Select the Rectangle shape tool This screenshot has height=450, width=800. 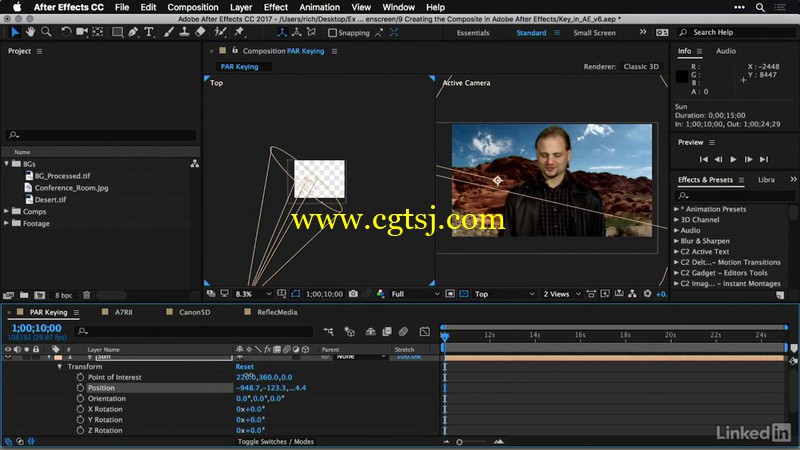(117, 32)
